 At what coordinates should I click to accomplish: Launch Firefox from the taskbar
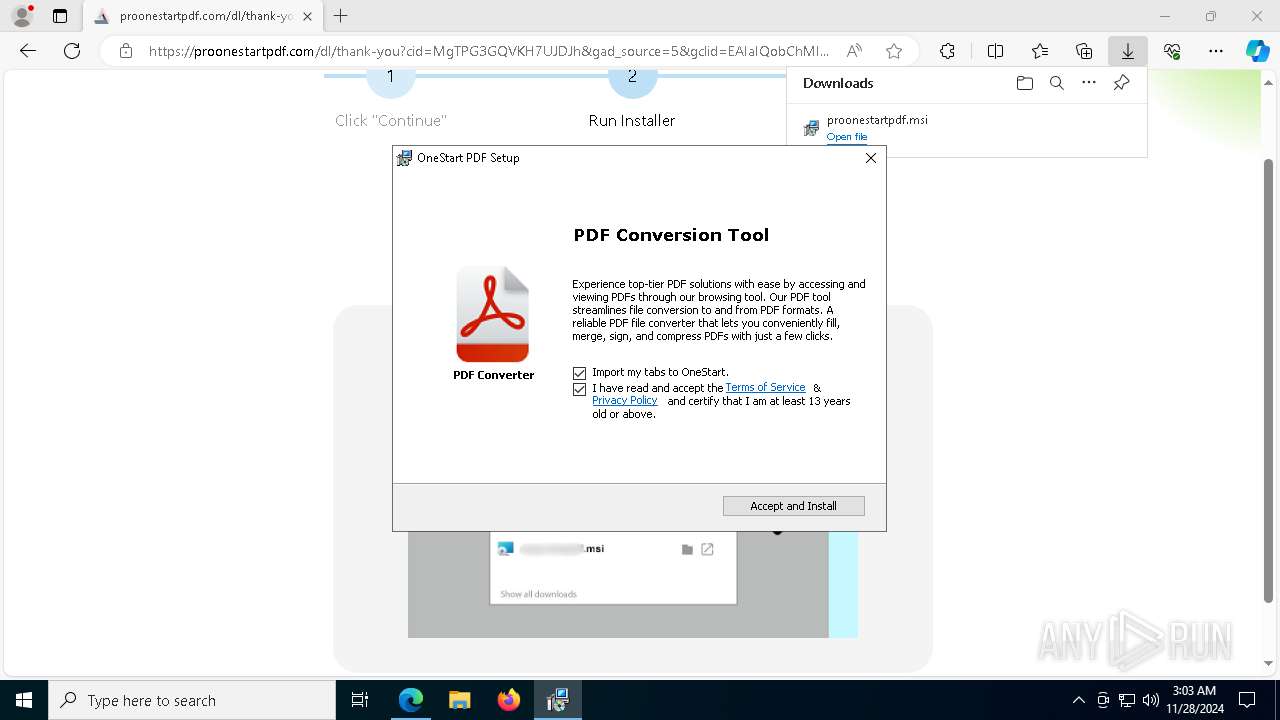tap(509, 700)
